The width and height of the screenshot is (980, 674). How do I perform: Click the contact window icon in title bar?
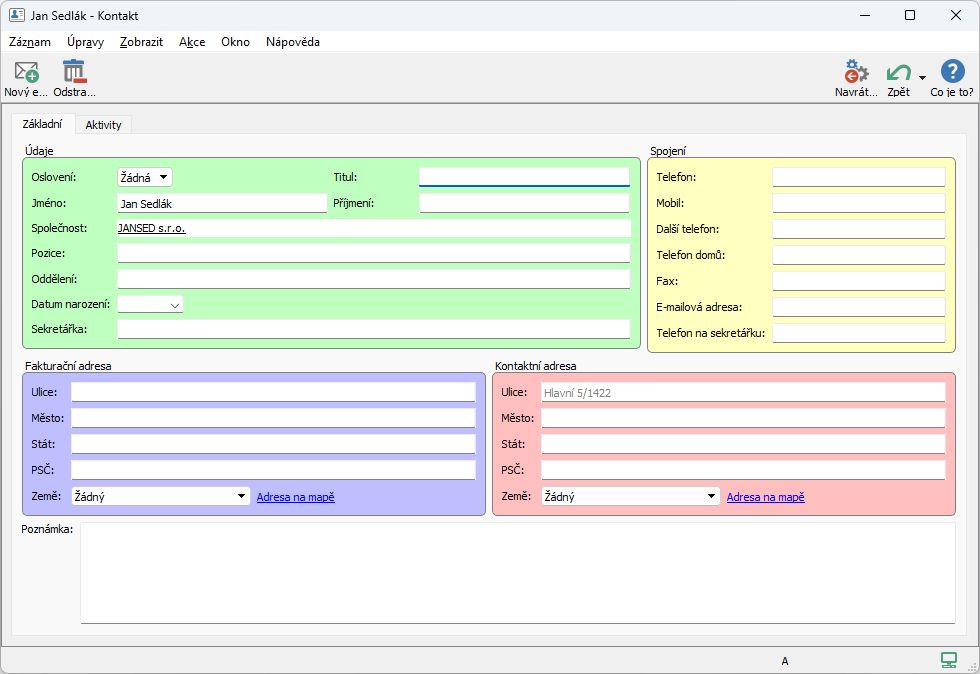[x=17, y=15]
